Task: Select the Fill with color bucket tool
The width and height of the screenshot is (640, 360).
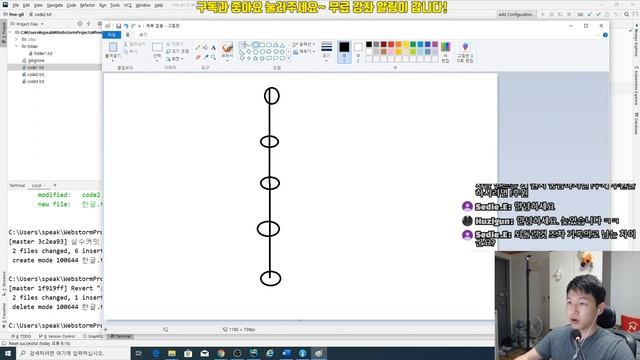Action: tap(205, 48)
